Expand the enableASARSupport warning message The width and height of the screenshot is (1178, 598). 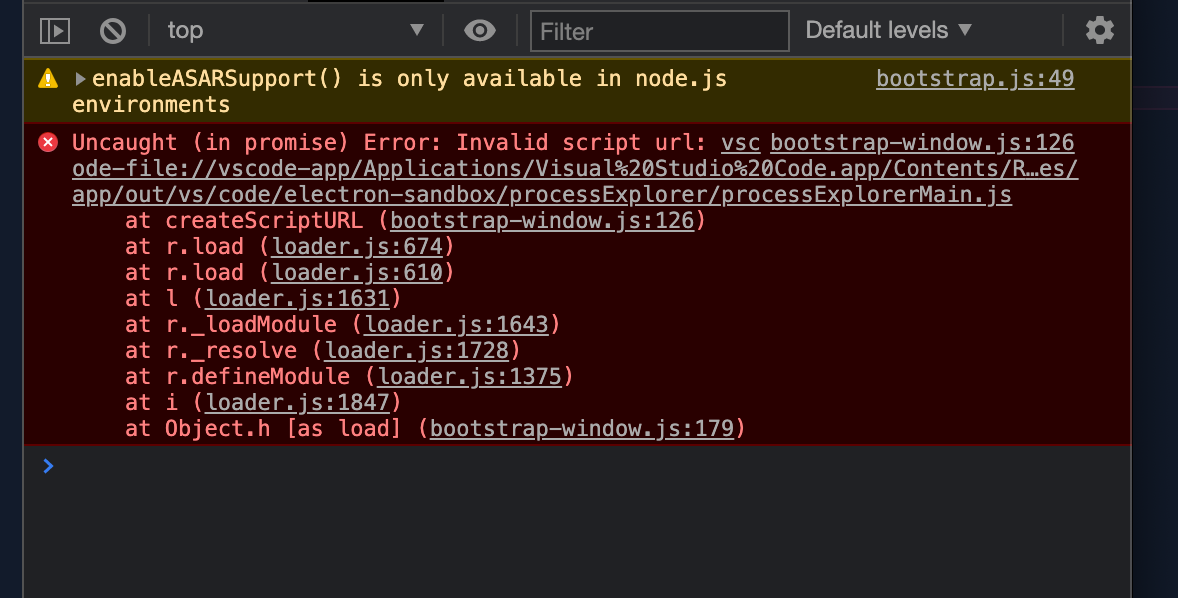click(x=78, y=77)
